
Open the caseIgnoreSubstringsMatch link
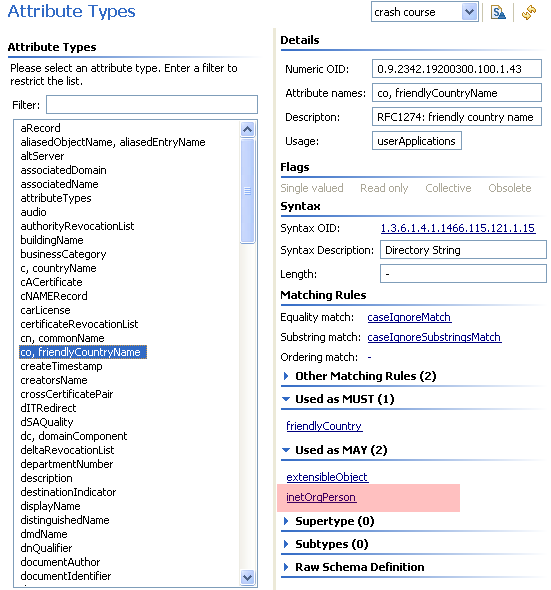[434, 337]
